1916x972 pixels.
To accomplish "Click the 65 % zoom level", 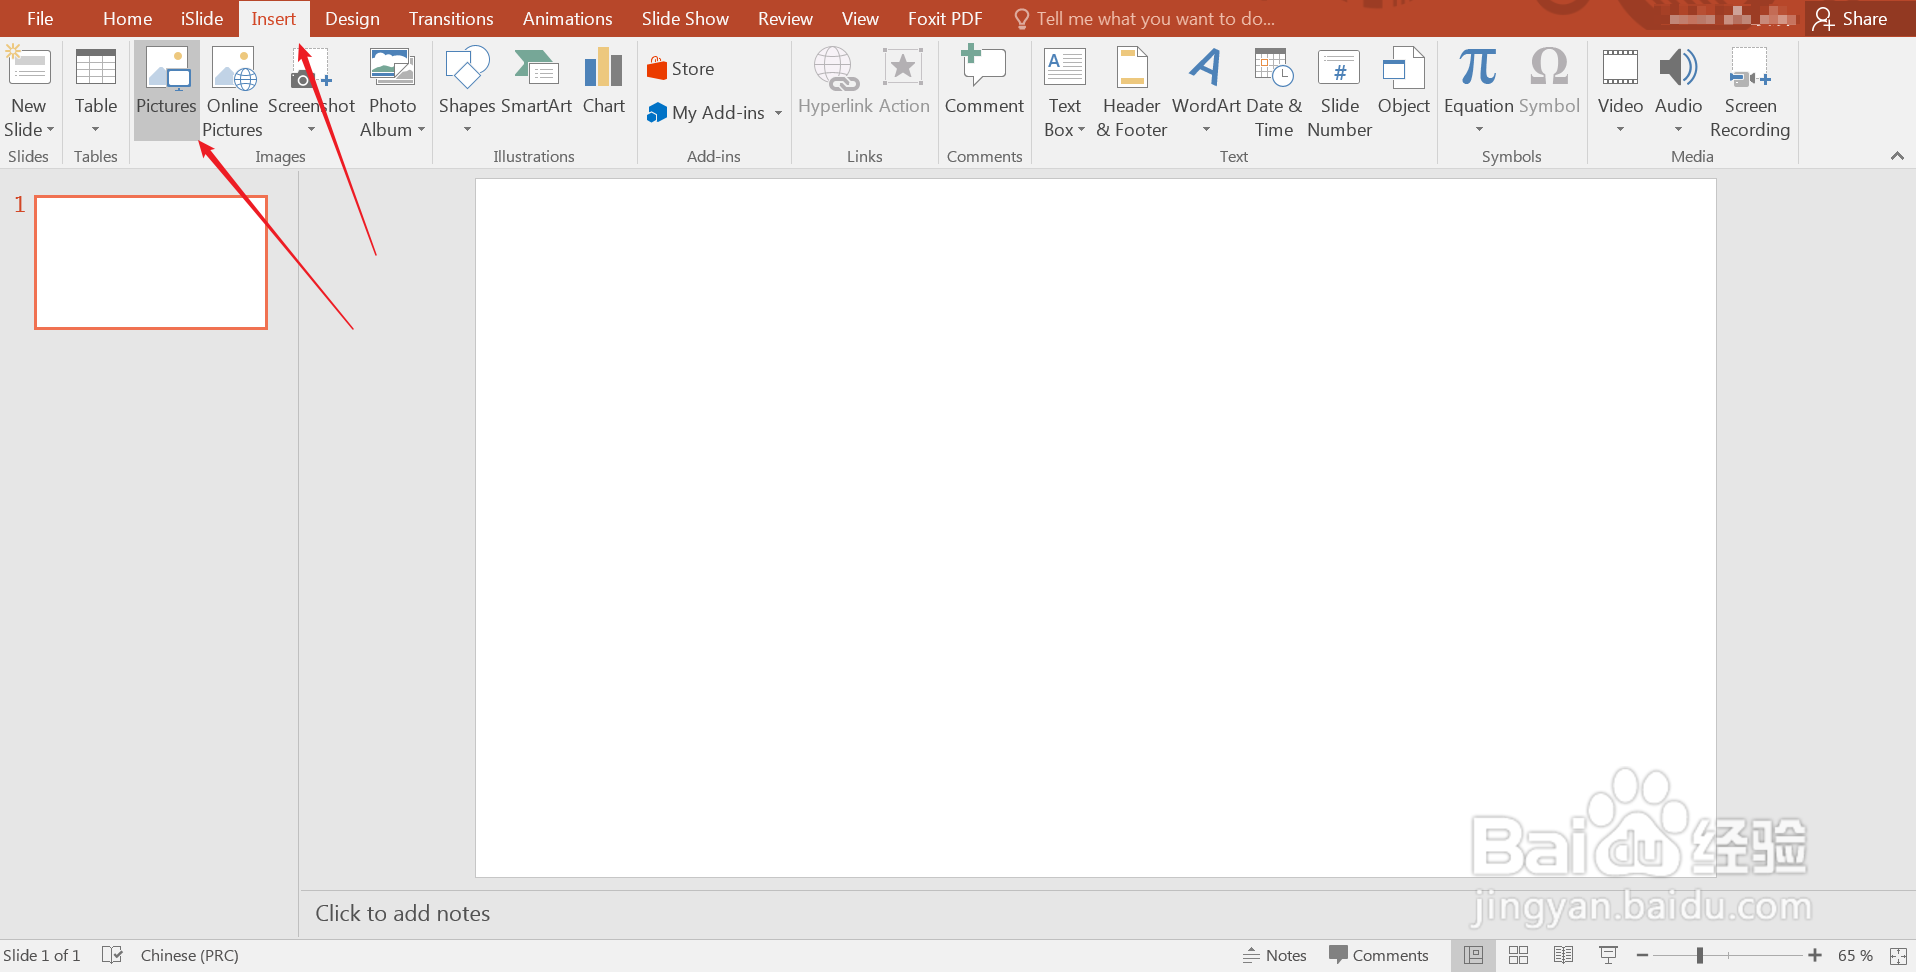I will pos(1855,955).
